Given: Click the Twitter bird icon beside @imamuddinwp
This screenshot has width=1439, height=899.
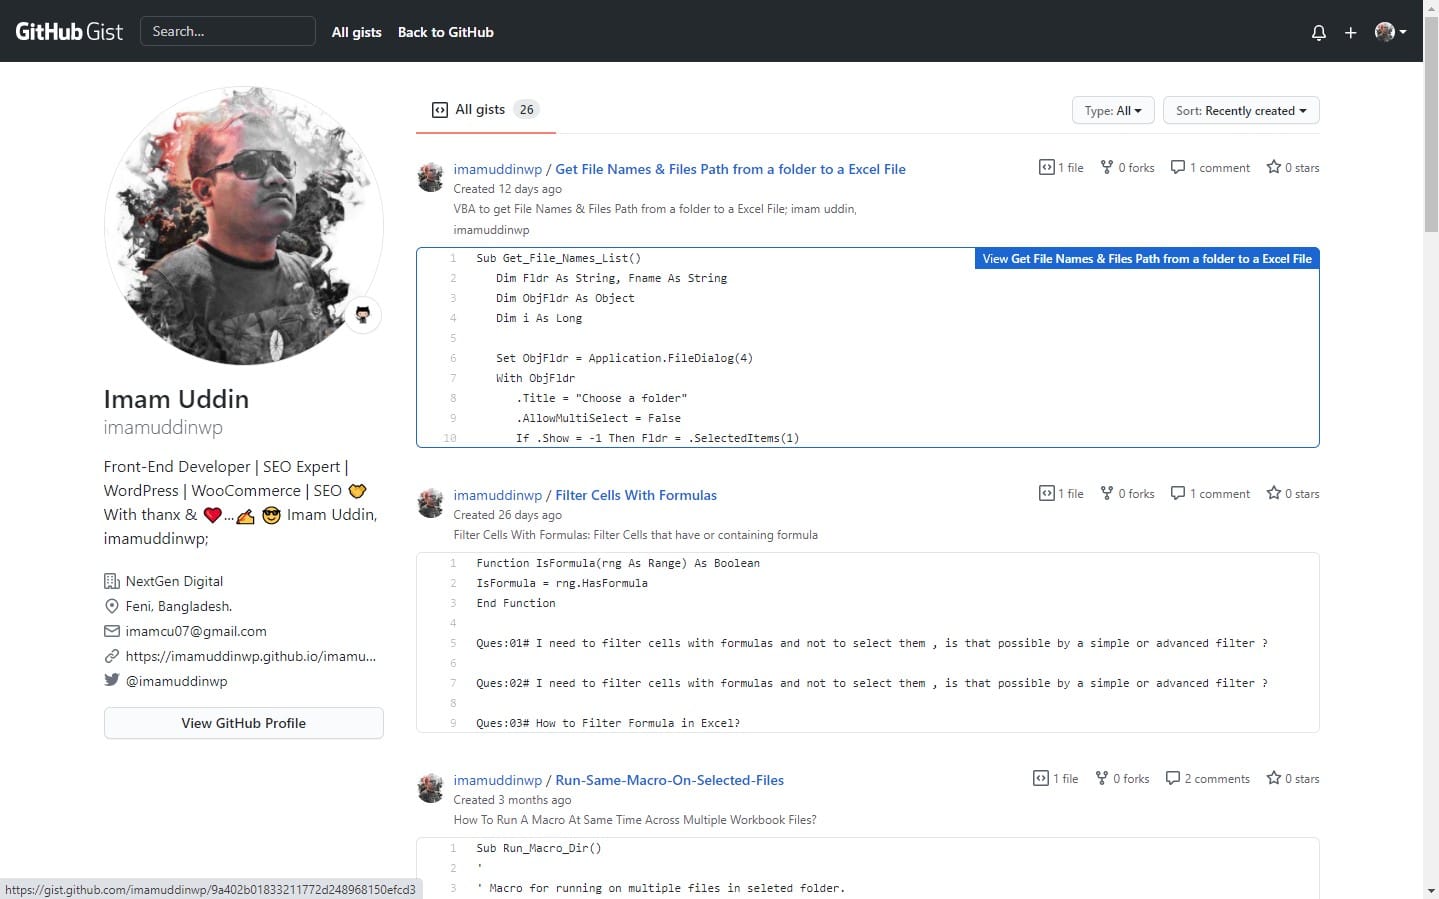Looking at the screenshot, I should [111, 680].
